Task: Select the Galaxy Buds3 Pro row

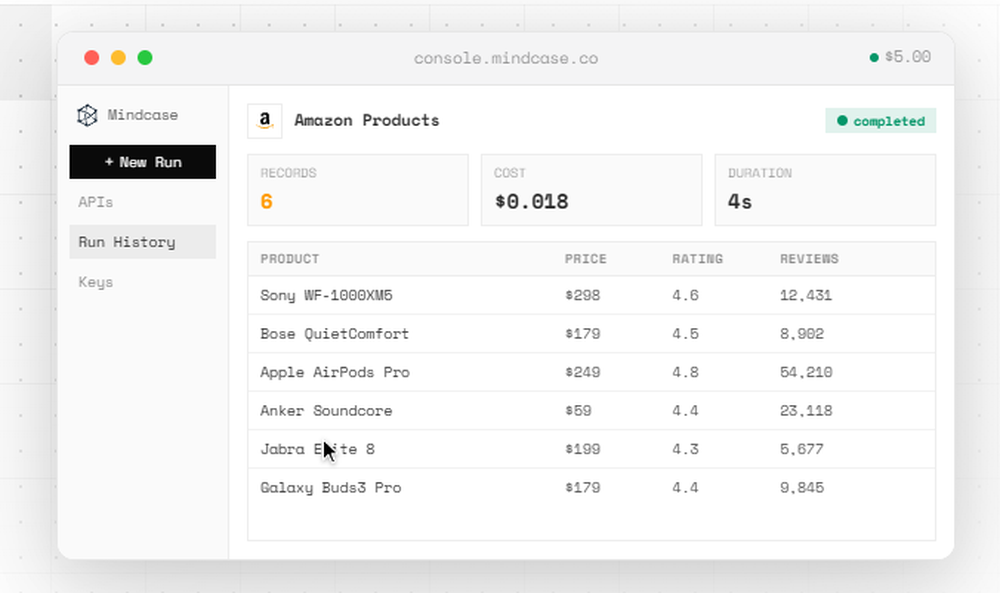Action: tap(592, 488)
